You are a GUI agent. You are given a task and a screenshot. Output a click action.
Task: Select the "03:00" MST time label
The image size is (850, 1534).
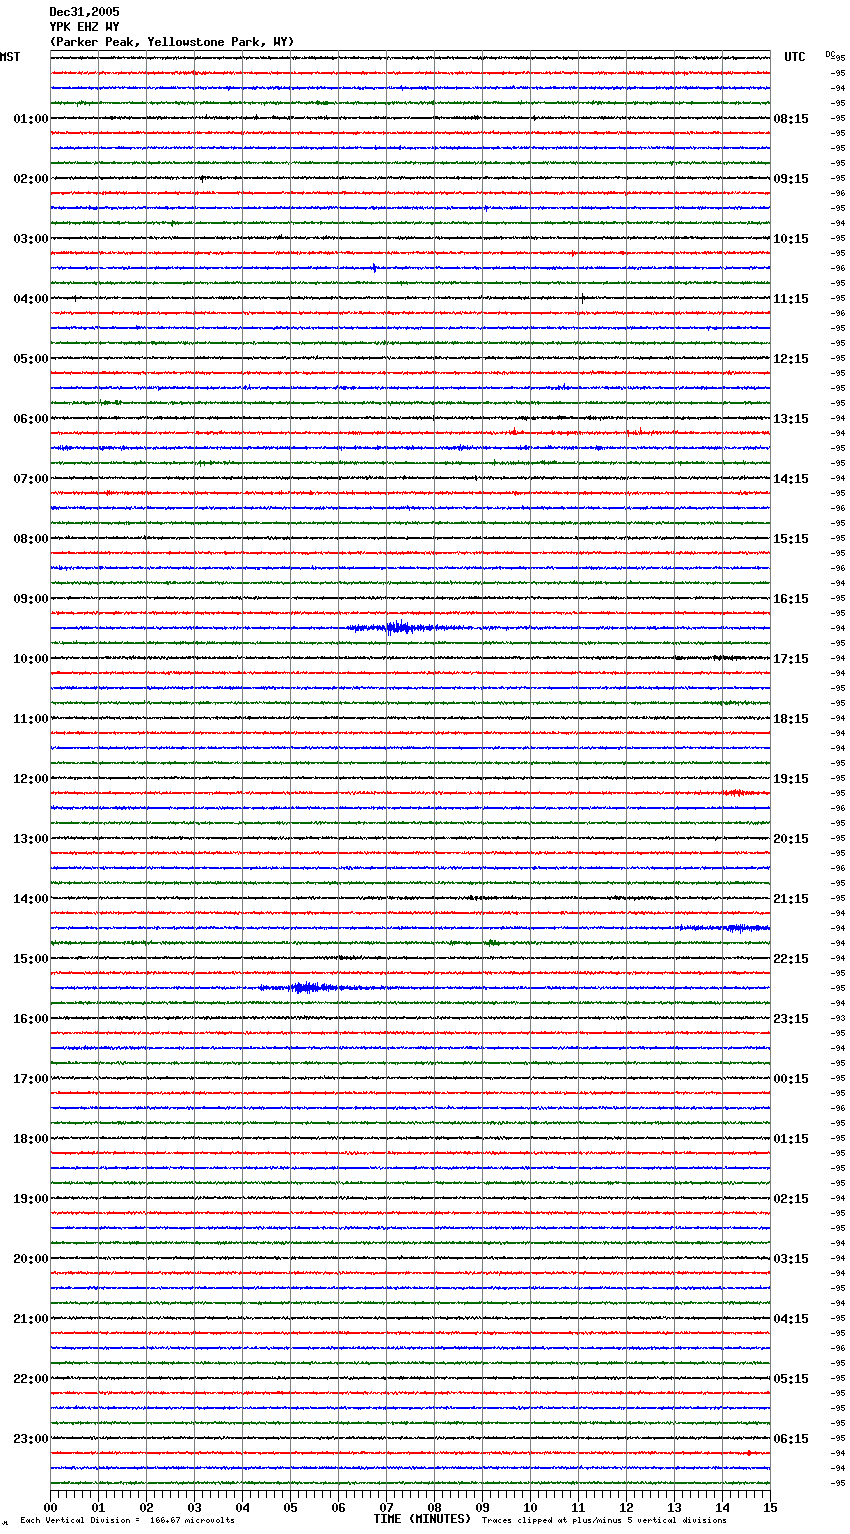[x=31, y=239]
